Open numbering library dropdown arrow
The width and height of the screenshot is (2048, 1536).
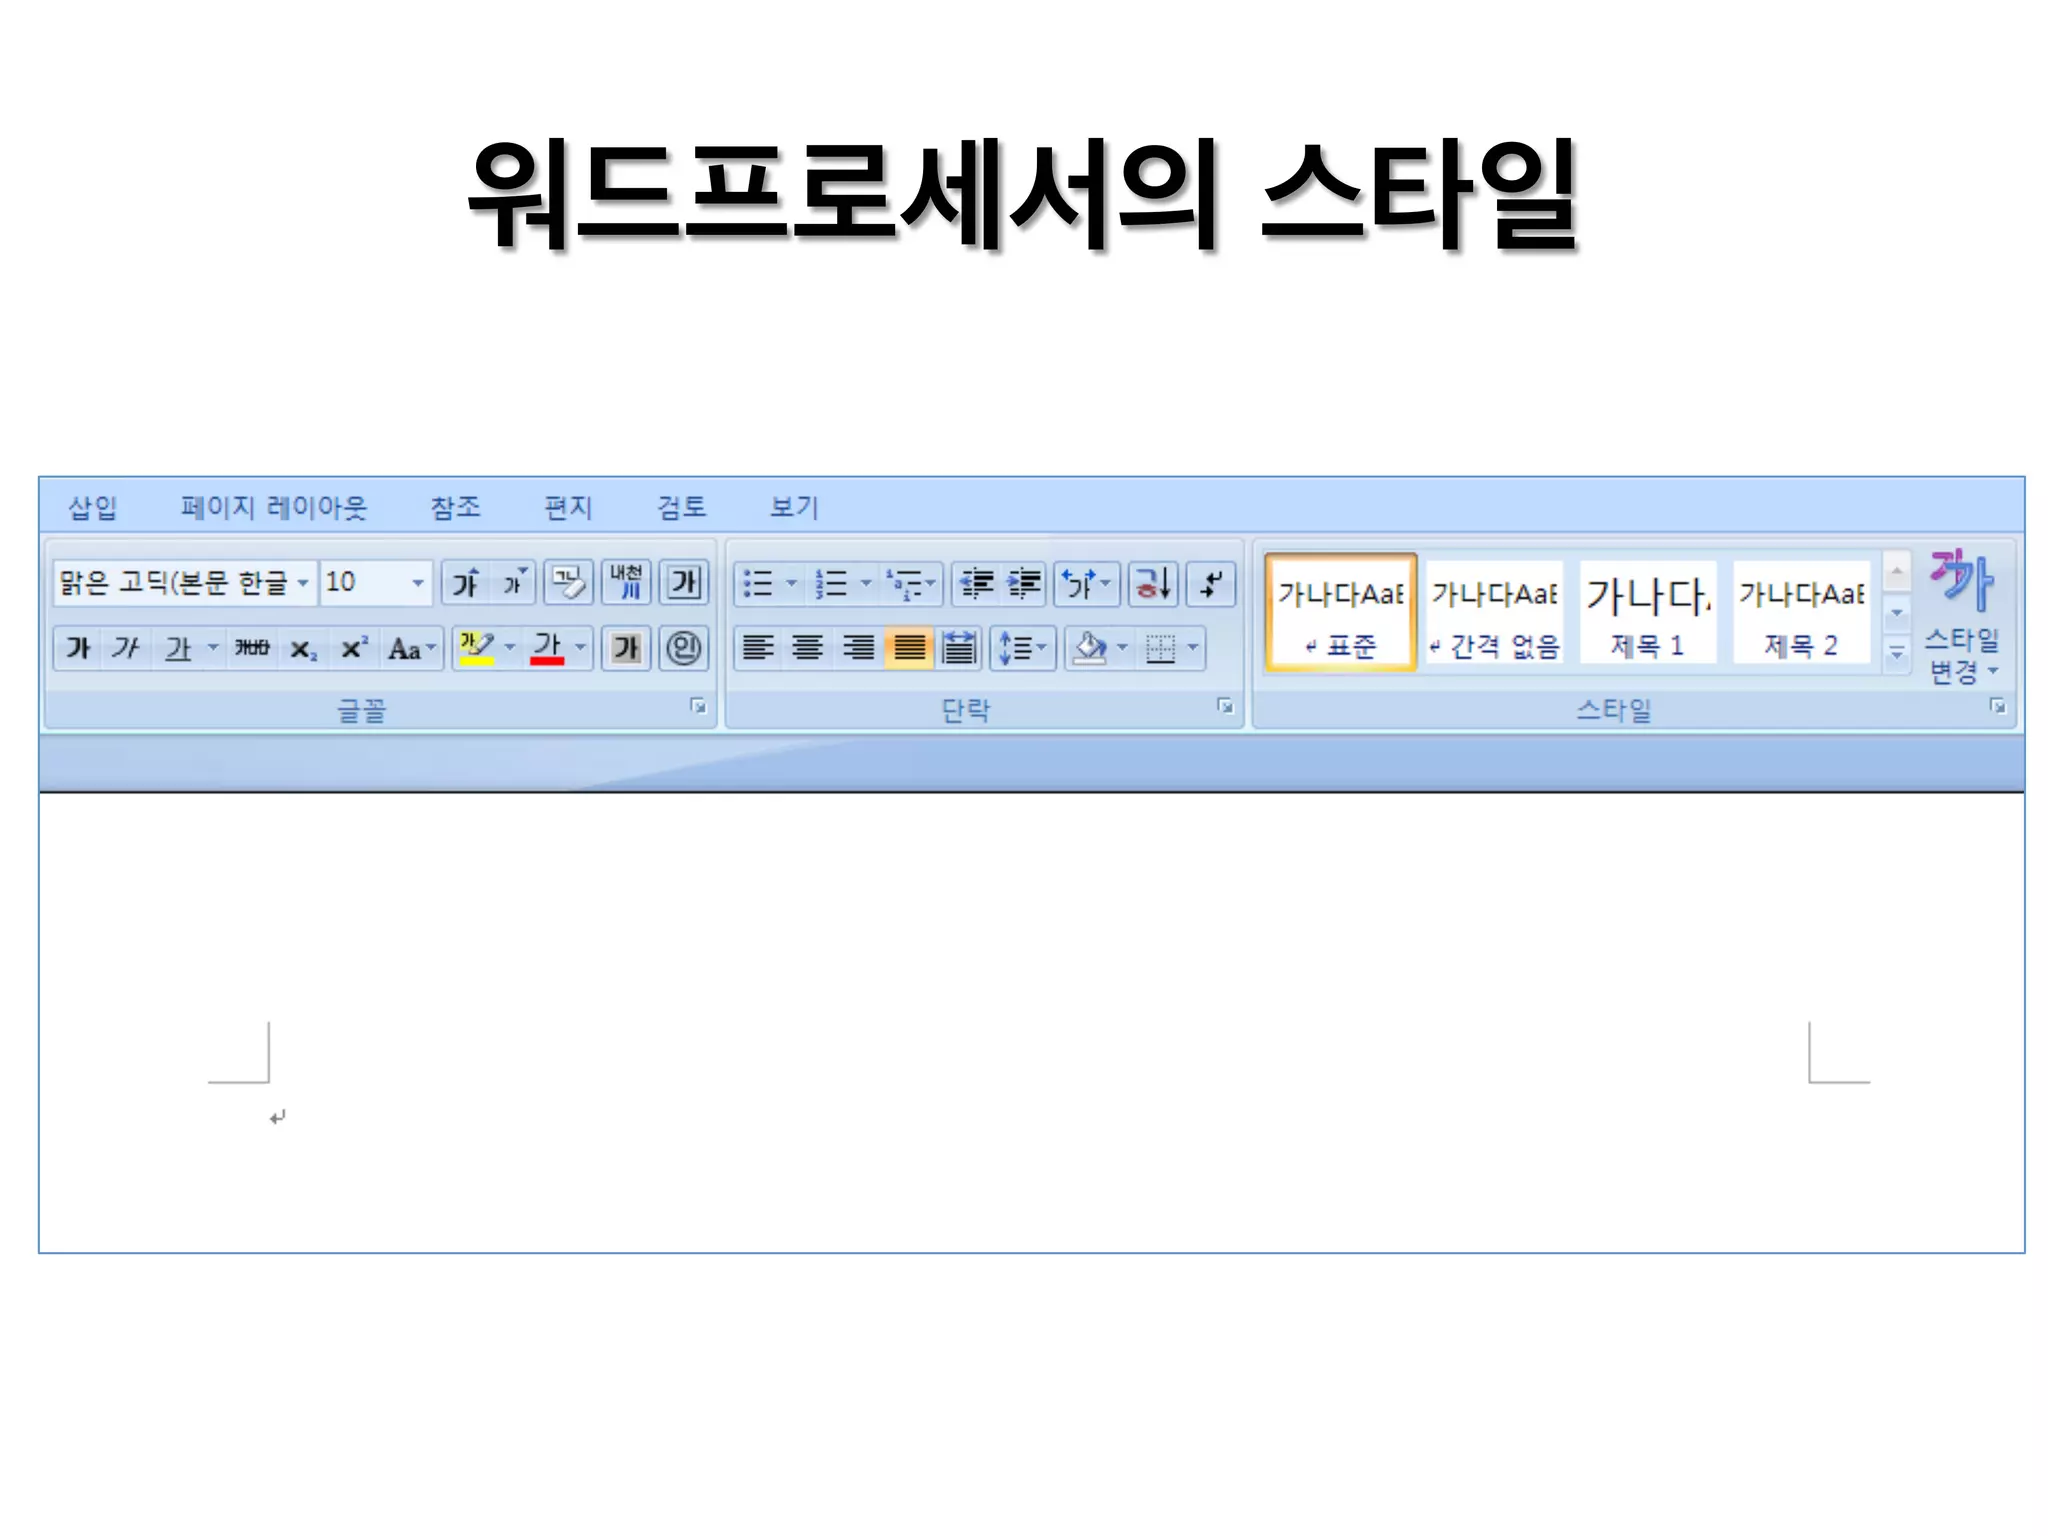865,583
